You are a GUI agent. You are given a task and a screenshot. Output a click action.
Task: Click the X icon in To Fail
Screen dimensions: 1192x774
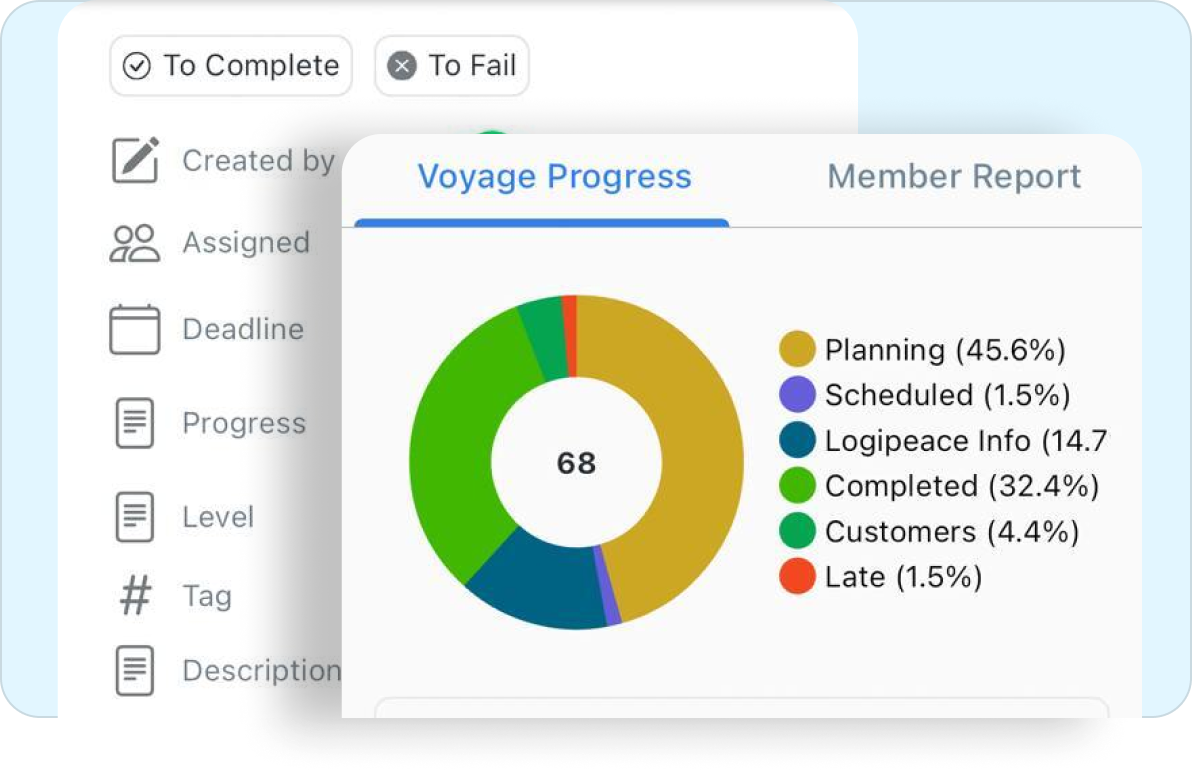[x=401, y=66]
